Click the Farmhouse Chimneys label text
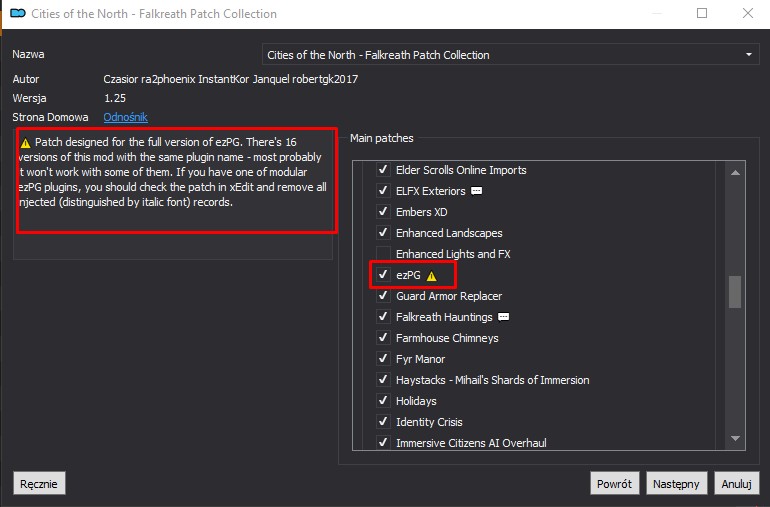This screenshot has height=507, width=770. [x=447, y=338]
